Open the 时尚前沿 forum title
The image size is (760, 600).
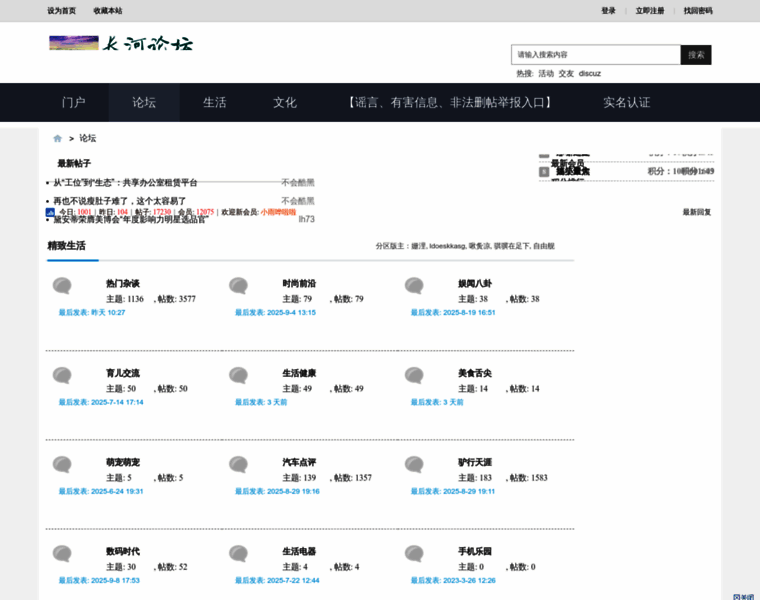click(x=299, y=284)
